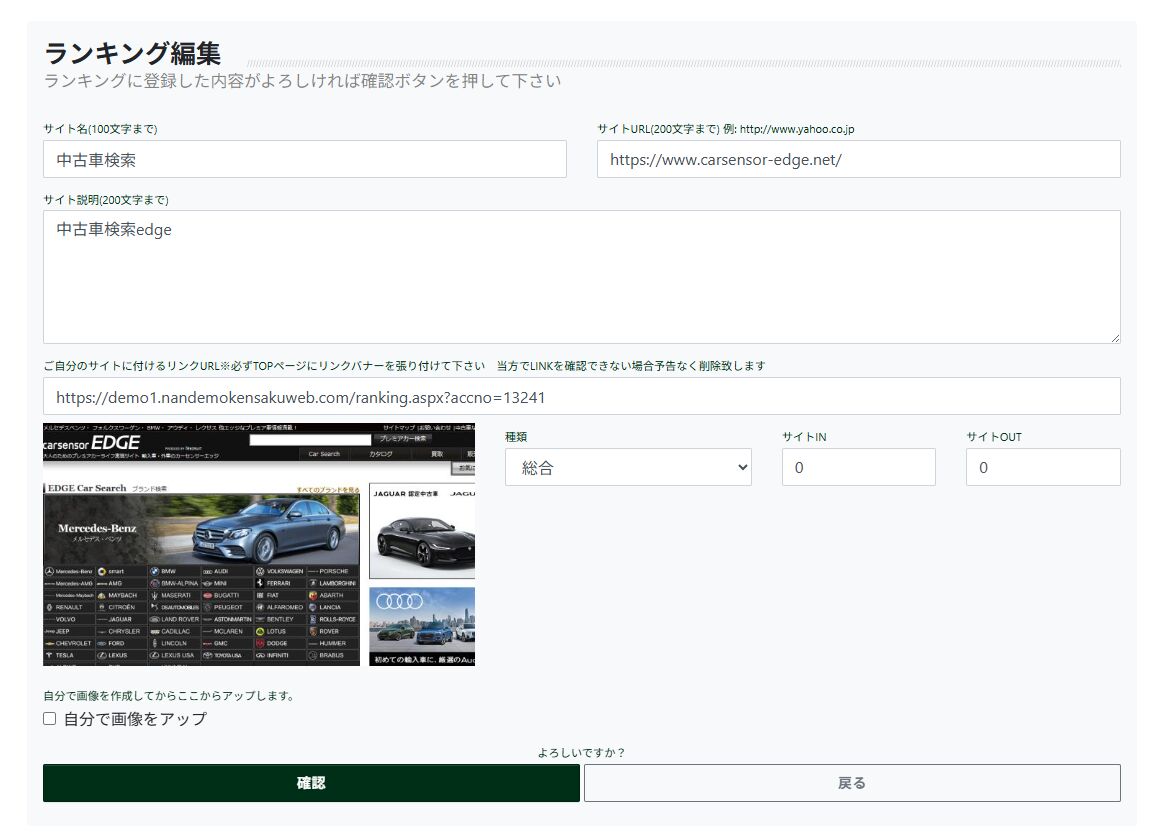1167x838 pixels.
Task: Select the サイトOUT number field
Action: tap(1042, 467)
